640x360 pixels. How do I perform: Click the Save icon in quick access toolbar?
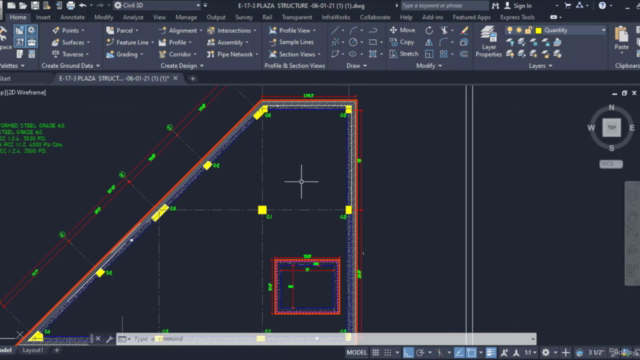coord(35,5)
